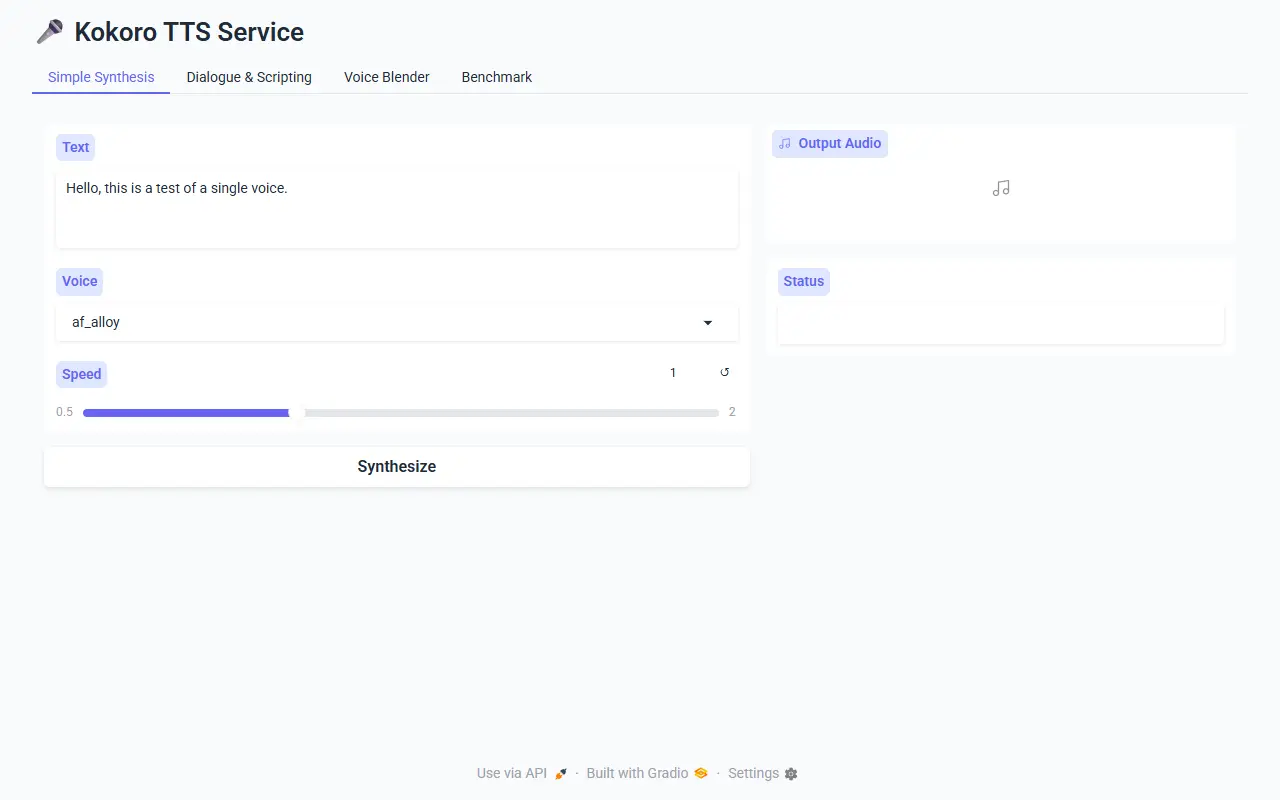Focus the Text input box
1280x800 pixels.
(397, 208)
